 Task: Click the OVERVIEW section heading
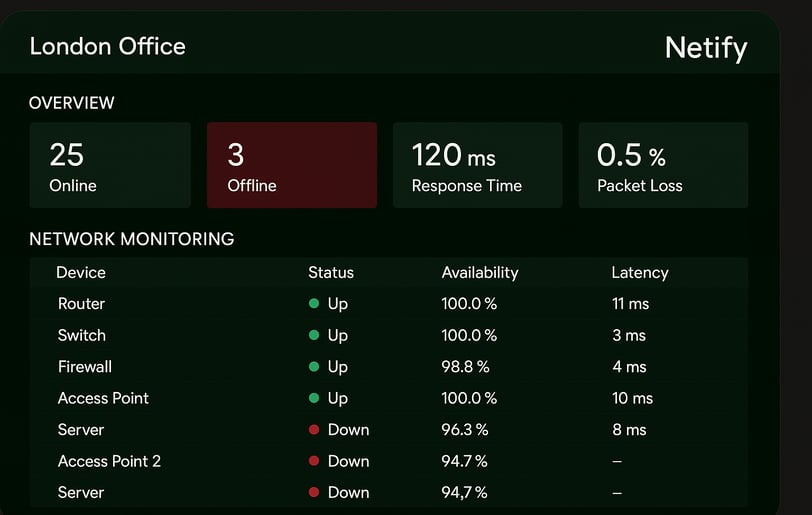click(x=71, y=103)
